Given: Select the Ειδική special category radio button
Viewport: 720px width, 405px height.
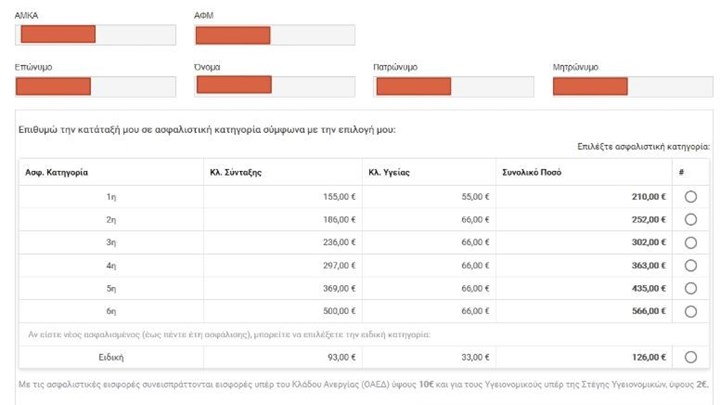Looking at the screenshot, I should click(690, 357).
